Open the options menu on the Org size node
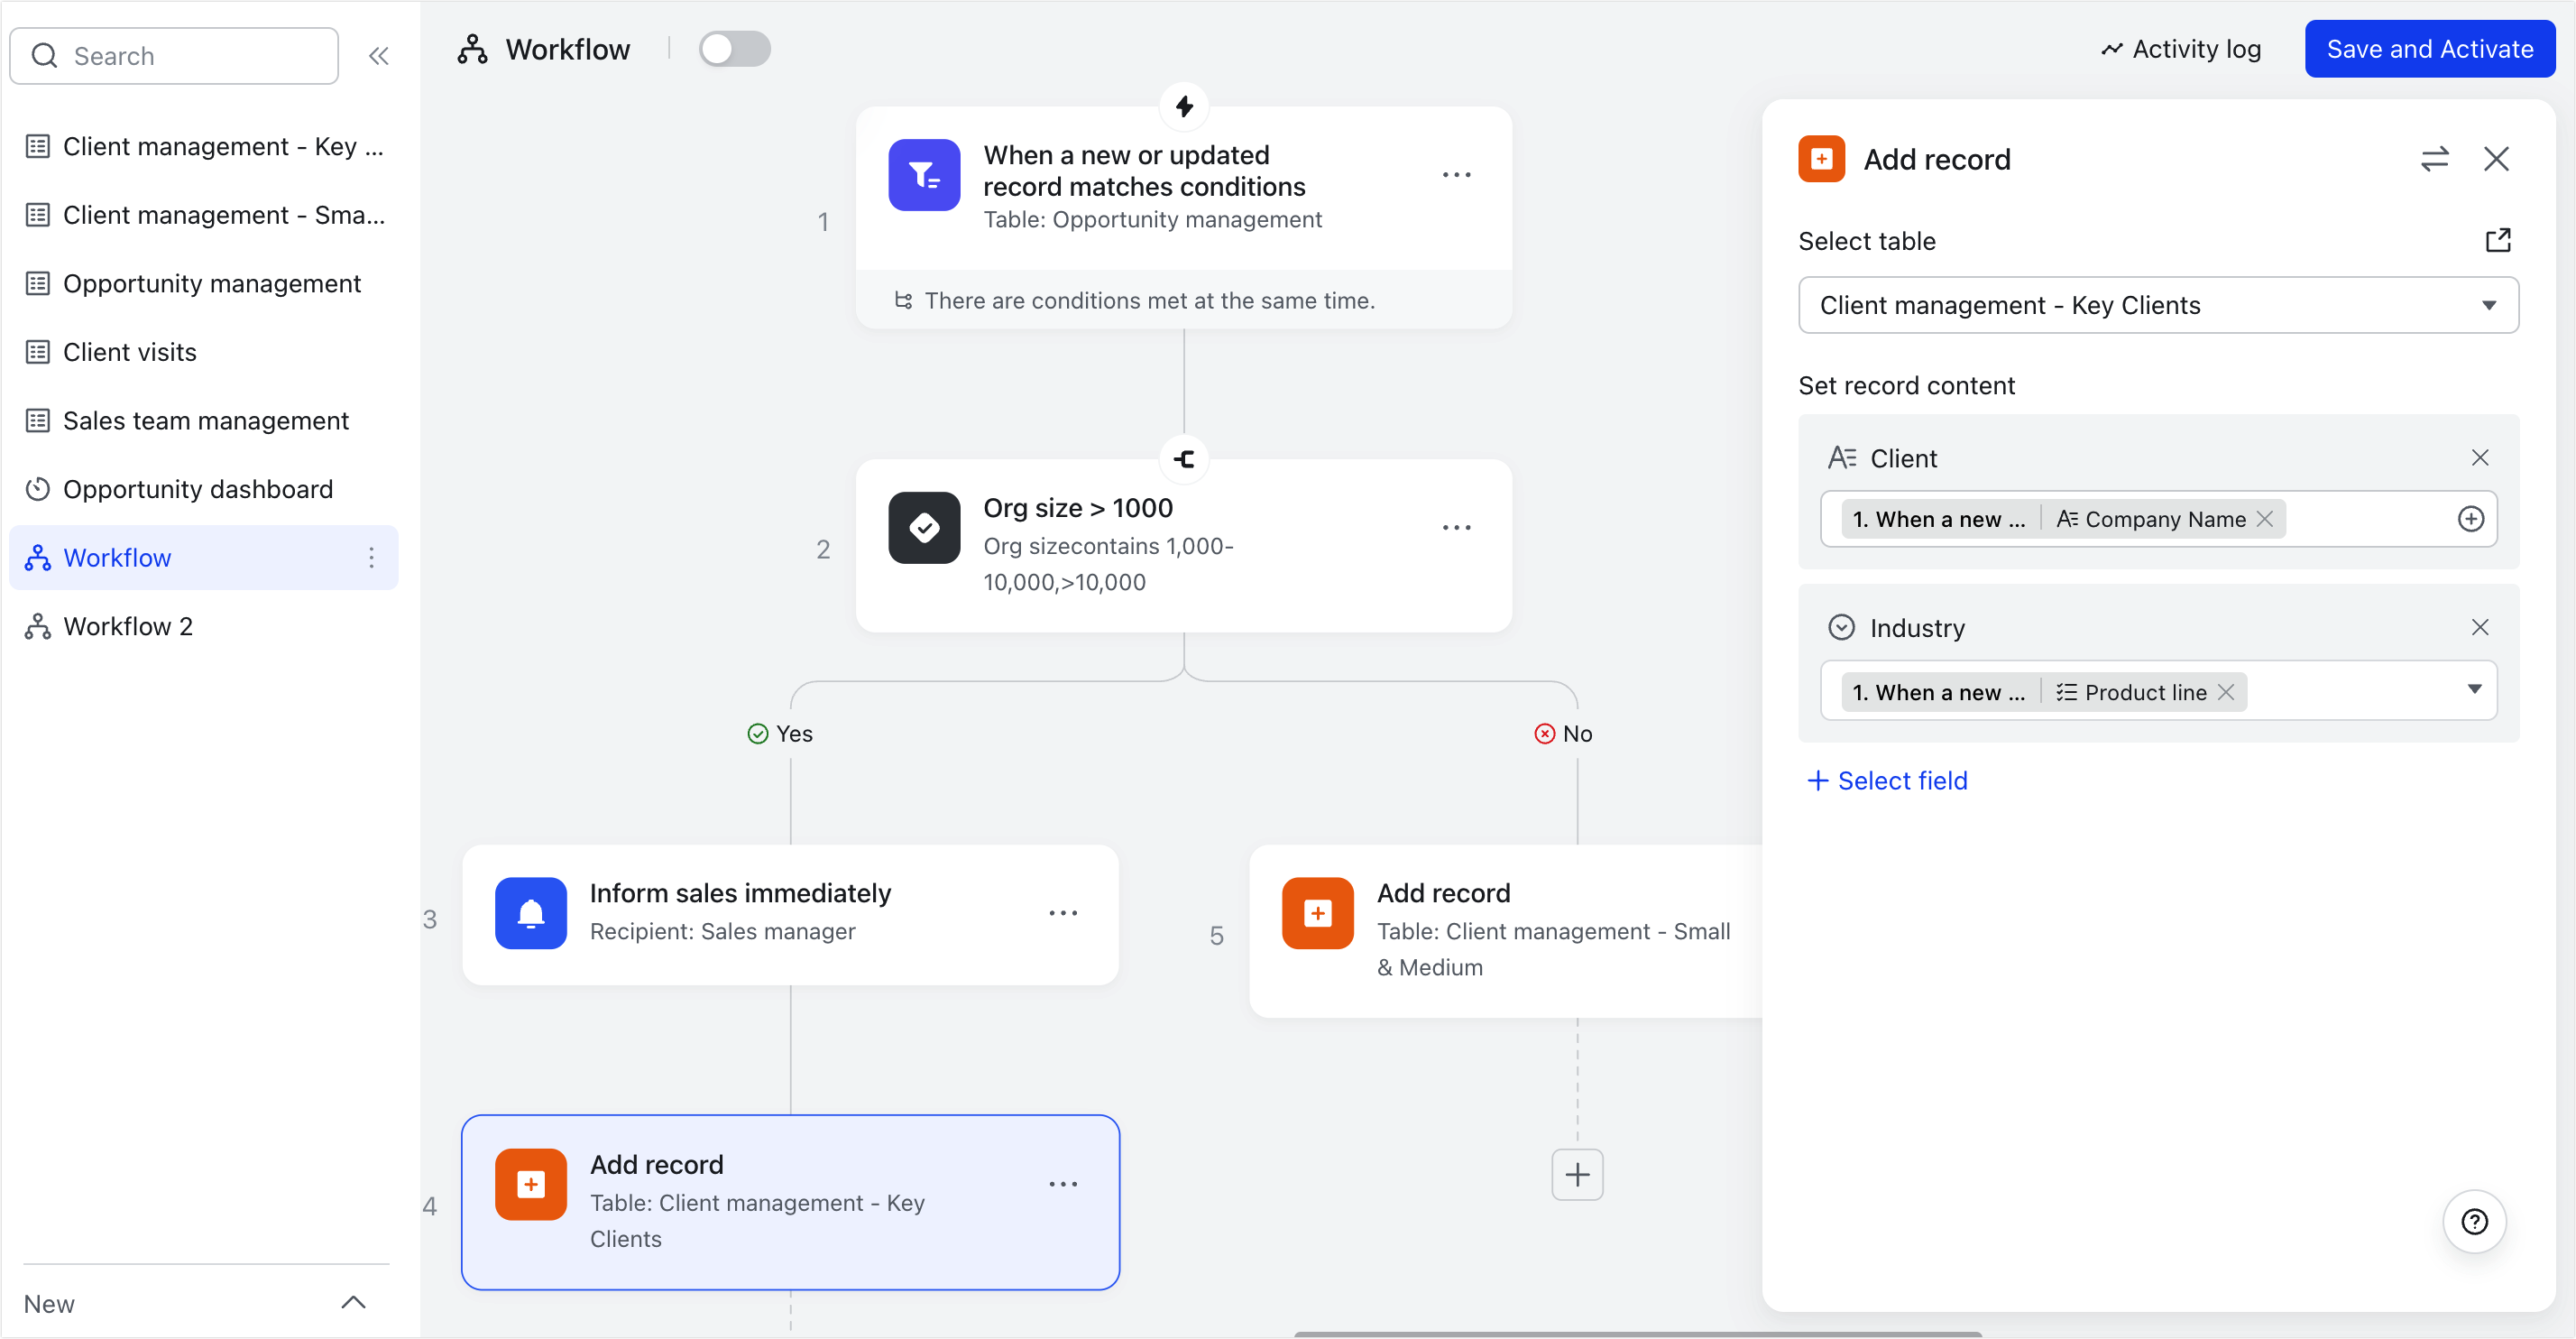Screen dimensions: 2576x1339 point(1457,527)
